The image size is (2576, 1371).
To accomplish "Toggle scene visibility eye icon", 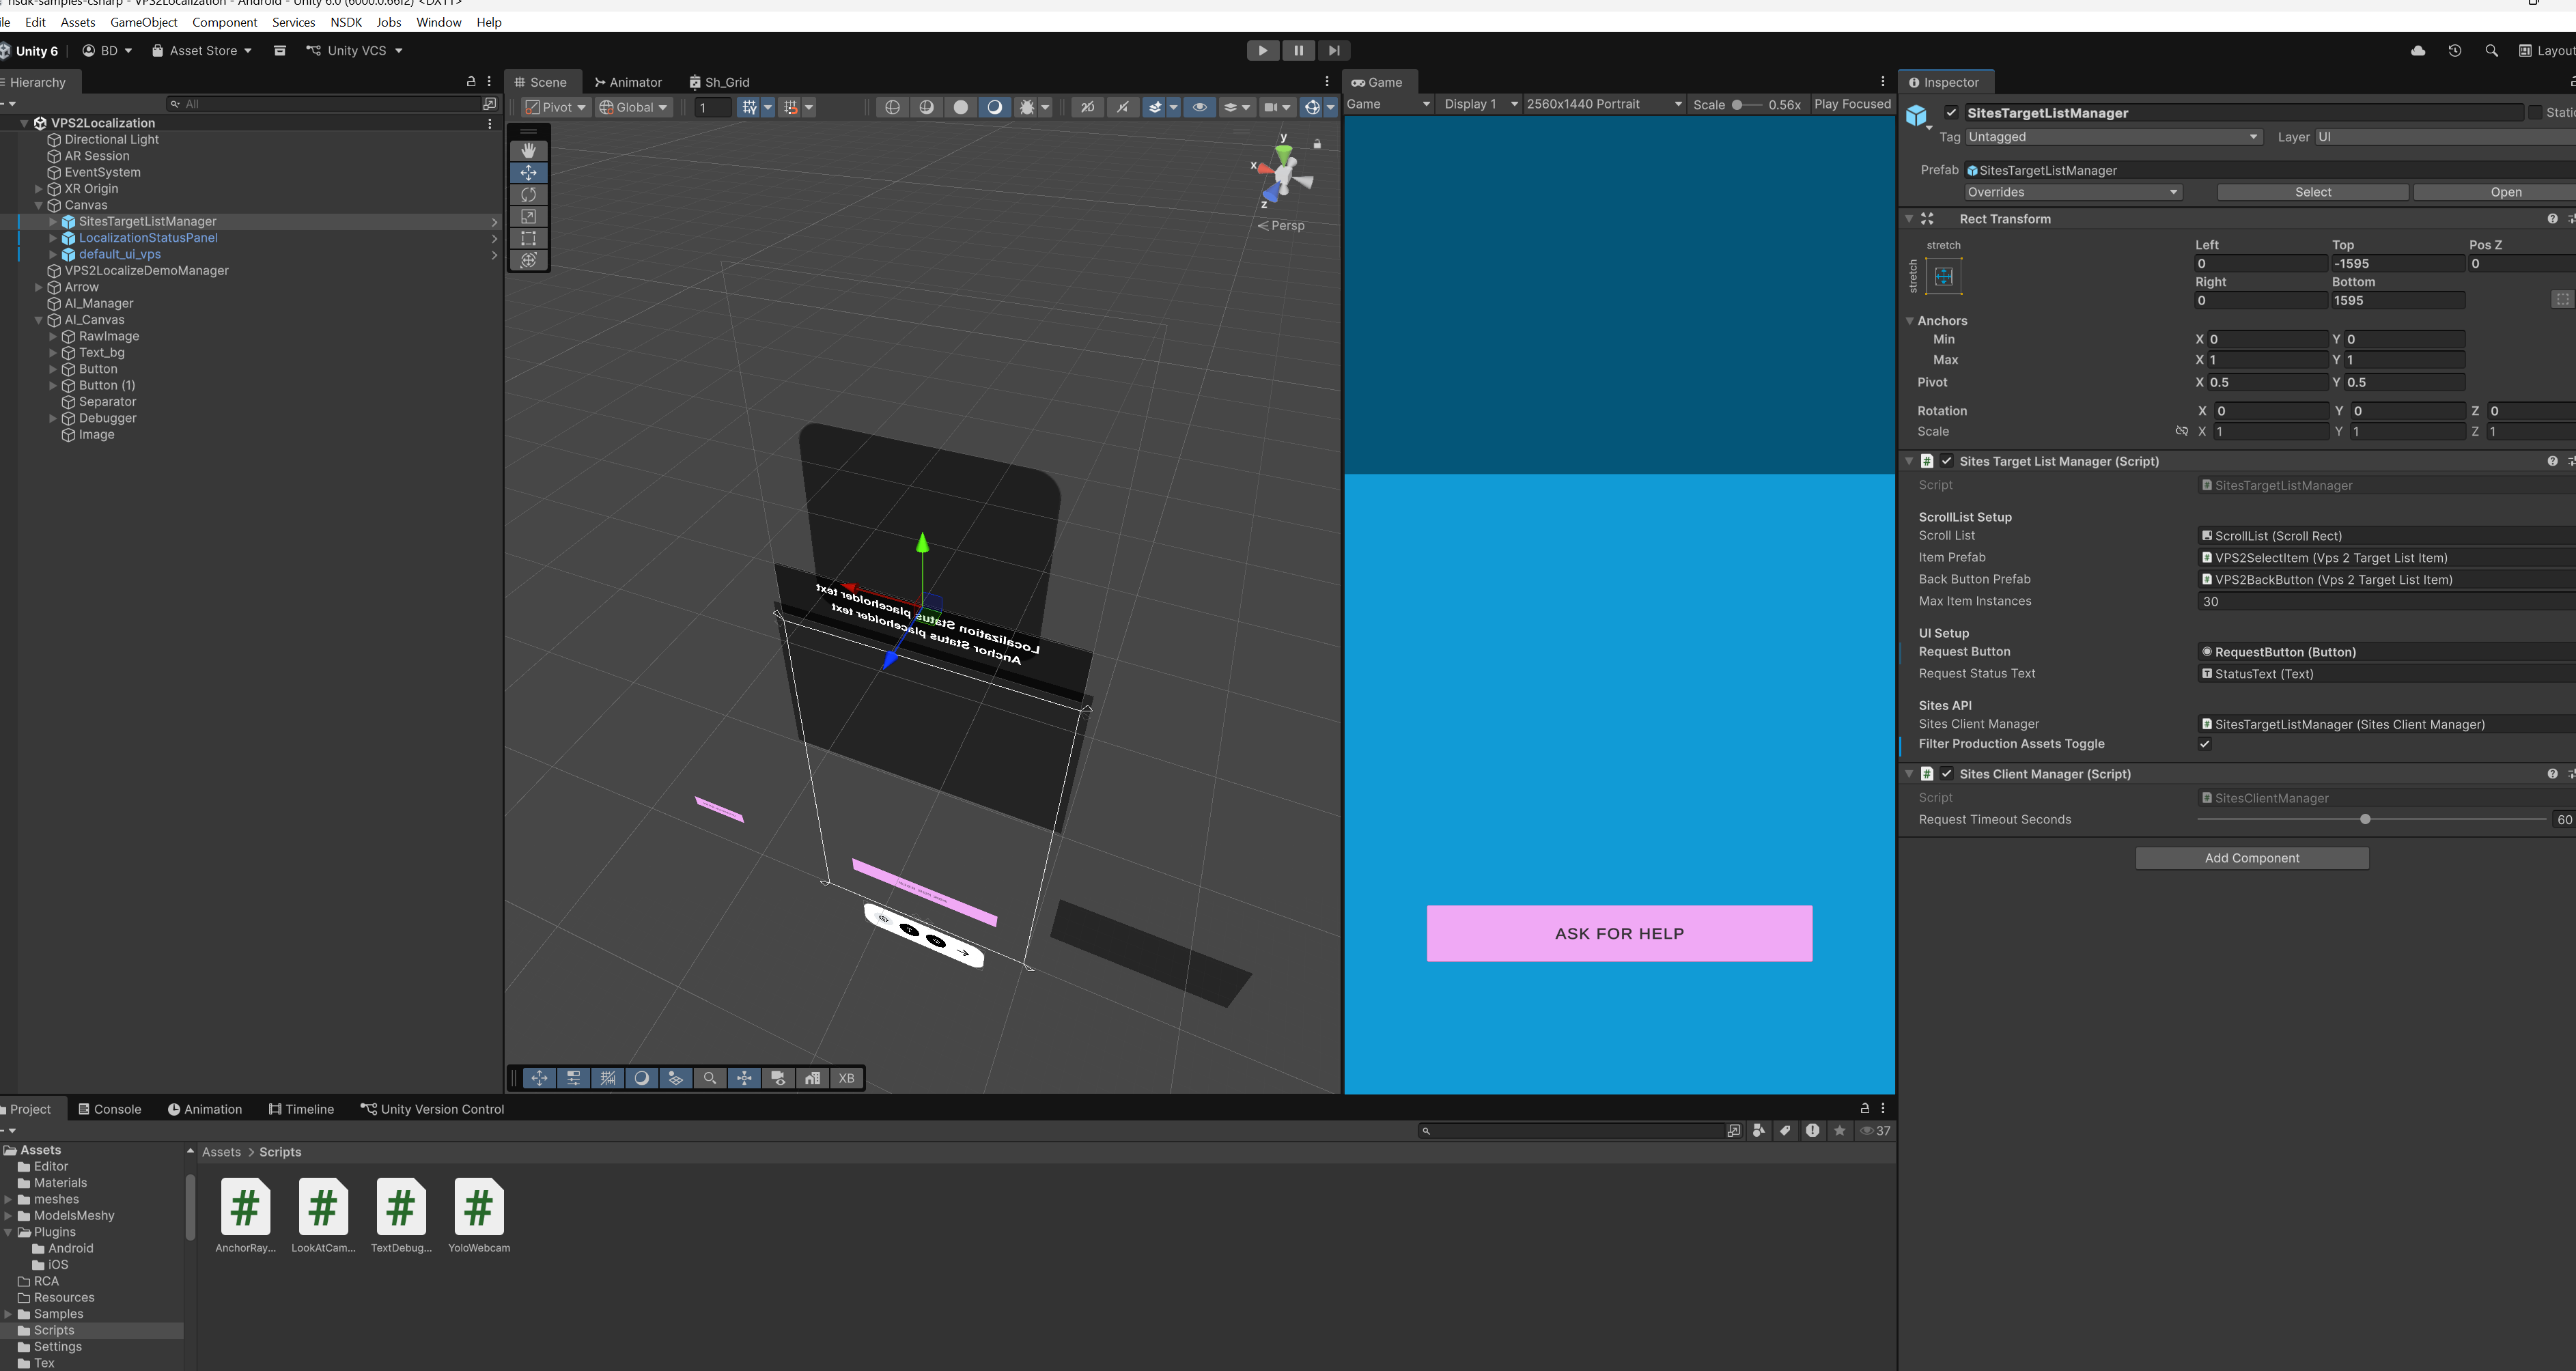I will 1200,107.
